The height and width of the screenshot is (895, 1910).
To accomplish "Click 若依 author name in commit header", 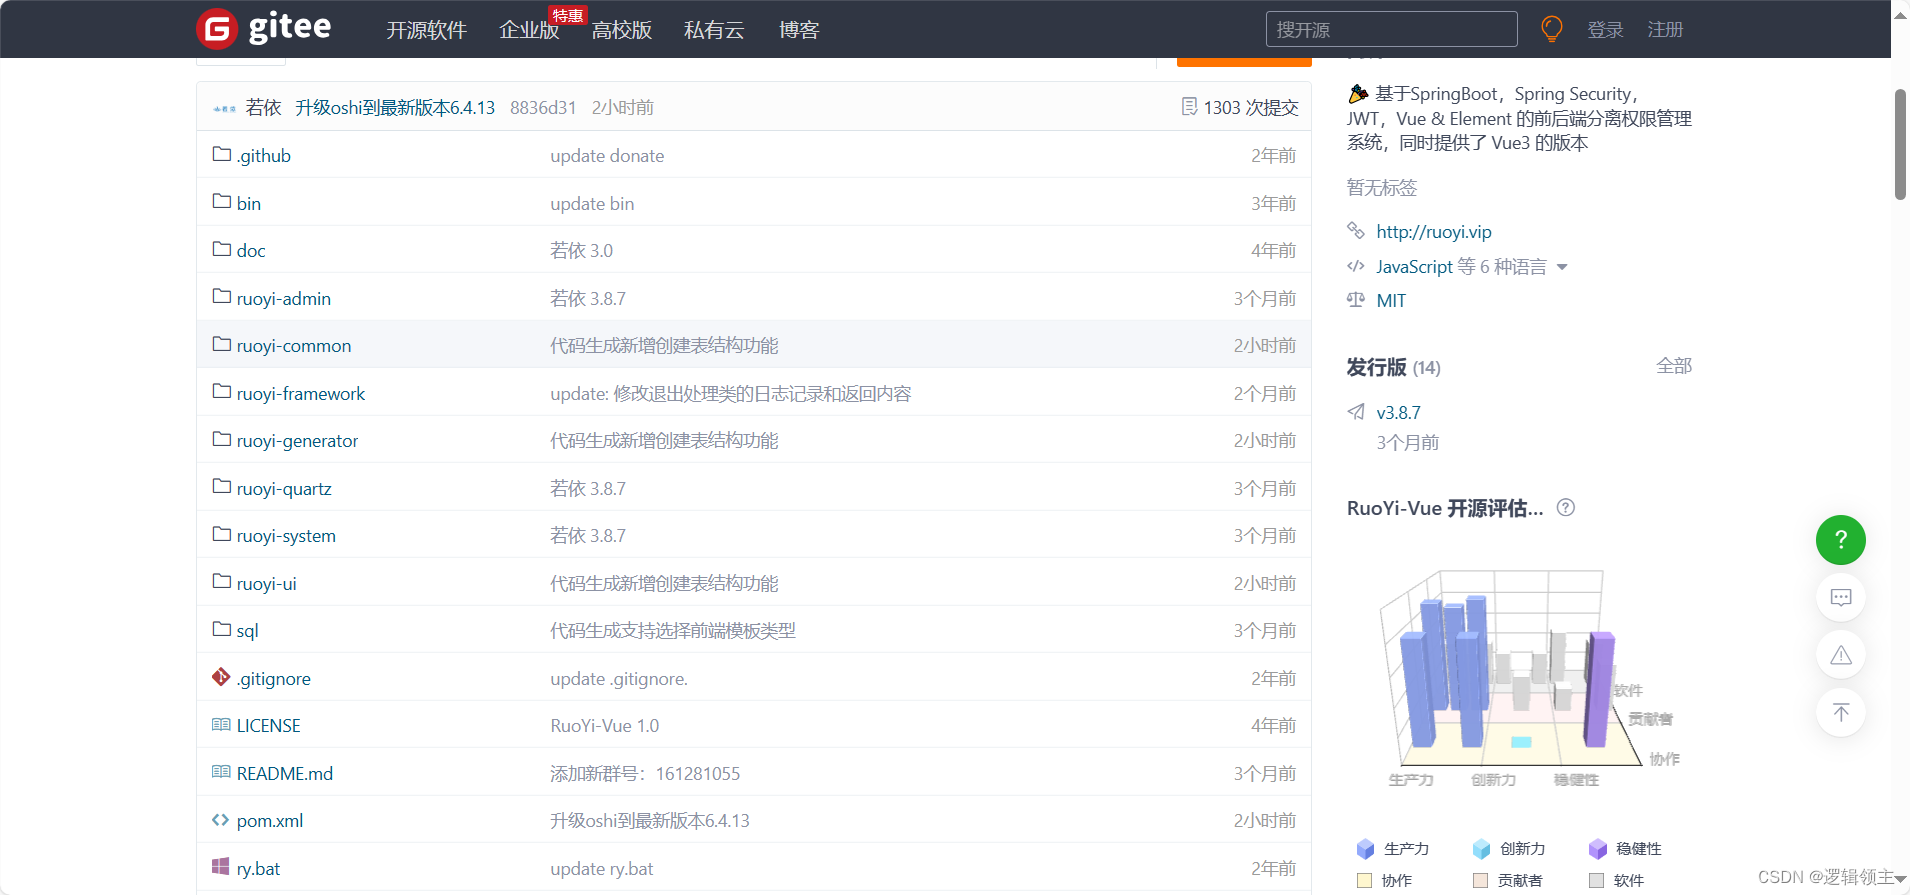I will pyautogui.click(x=264, y=107).
